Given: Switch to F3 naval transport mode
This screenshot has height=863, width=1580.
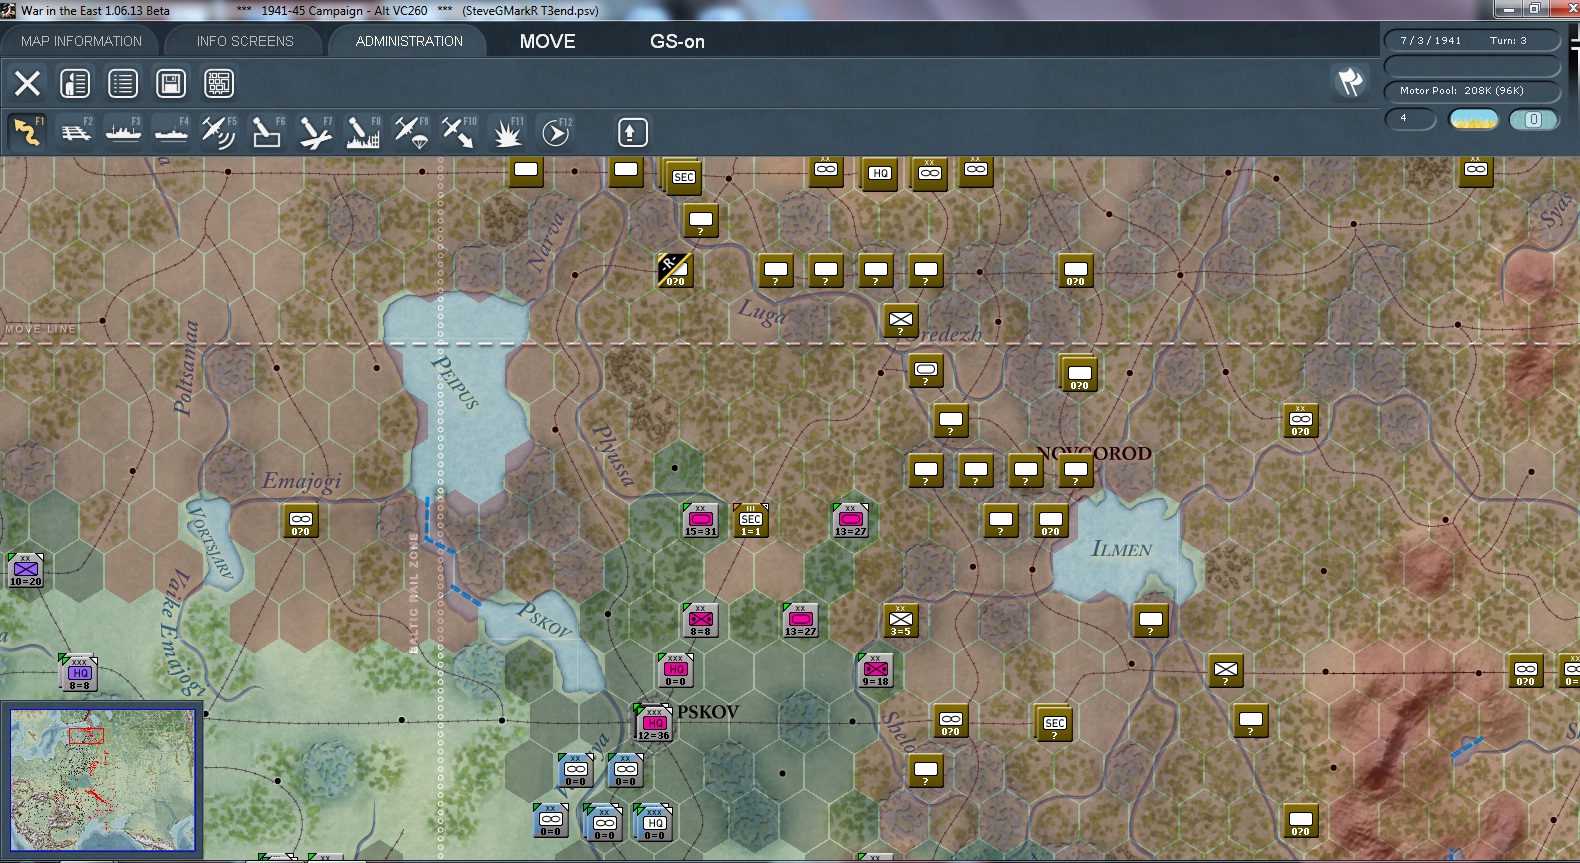Looking at the screenshot, I should click(x=123, y=132).
